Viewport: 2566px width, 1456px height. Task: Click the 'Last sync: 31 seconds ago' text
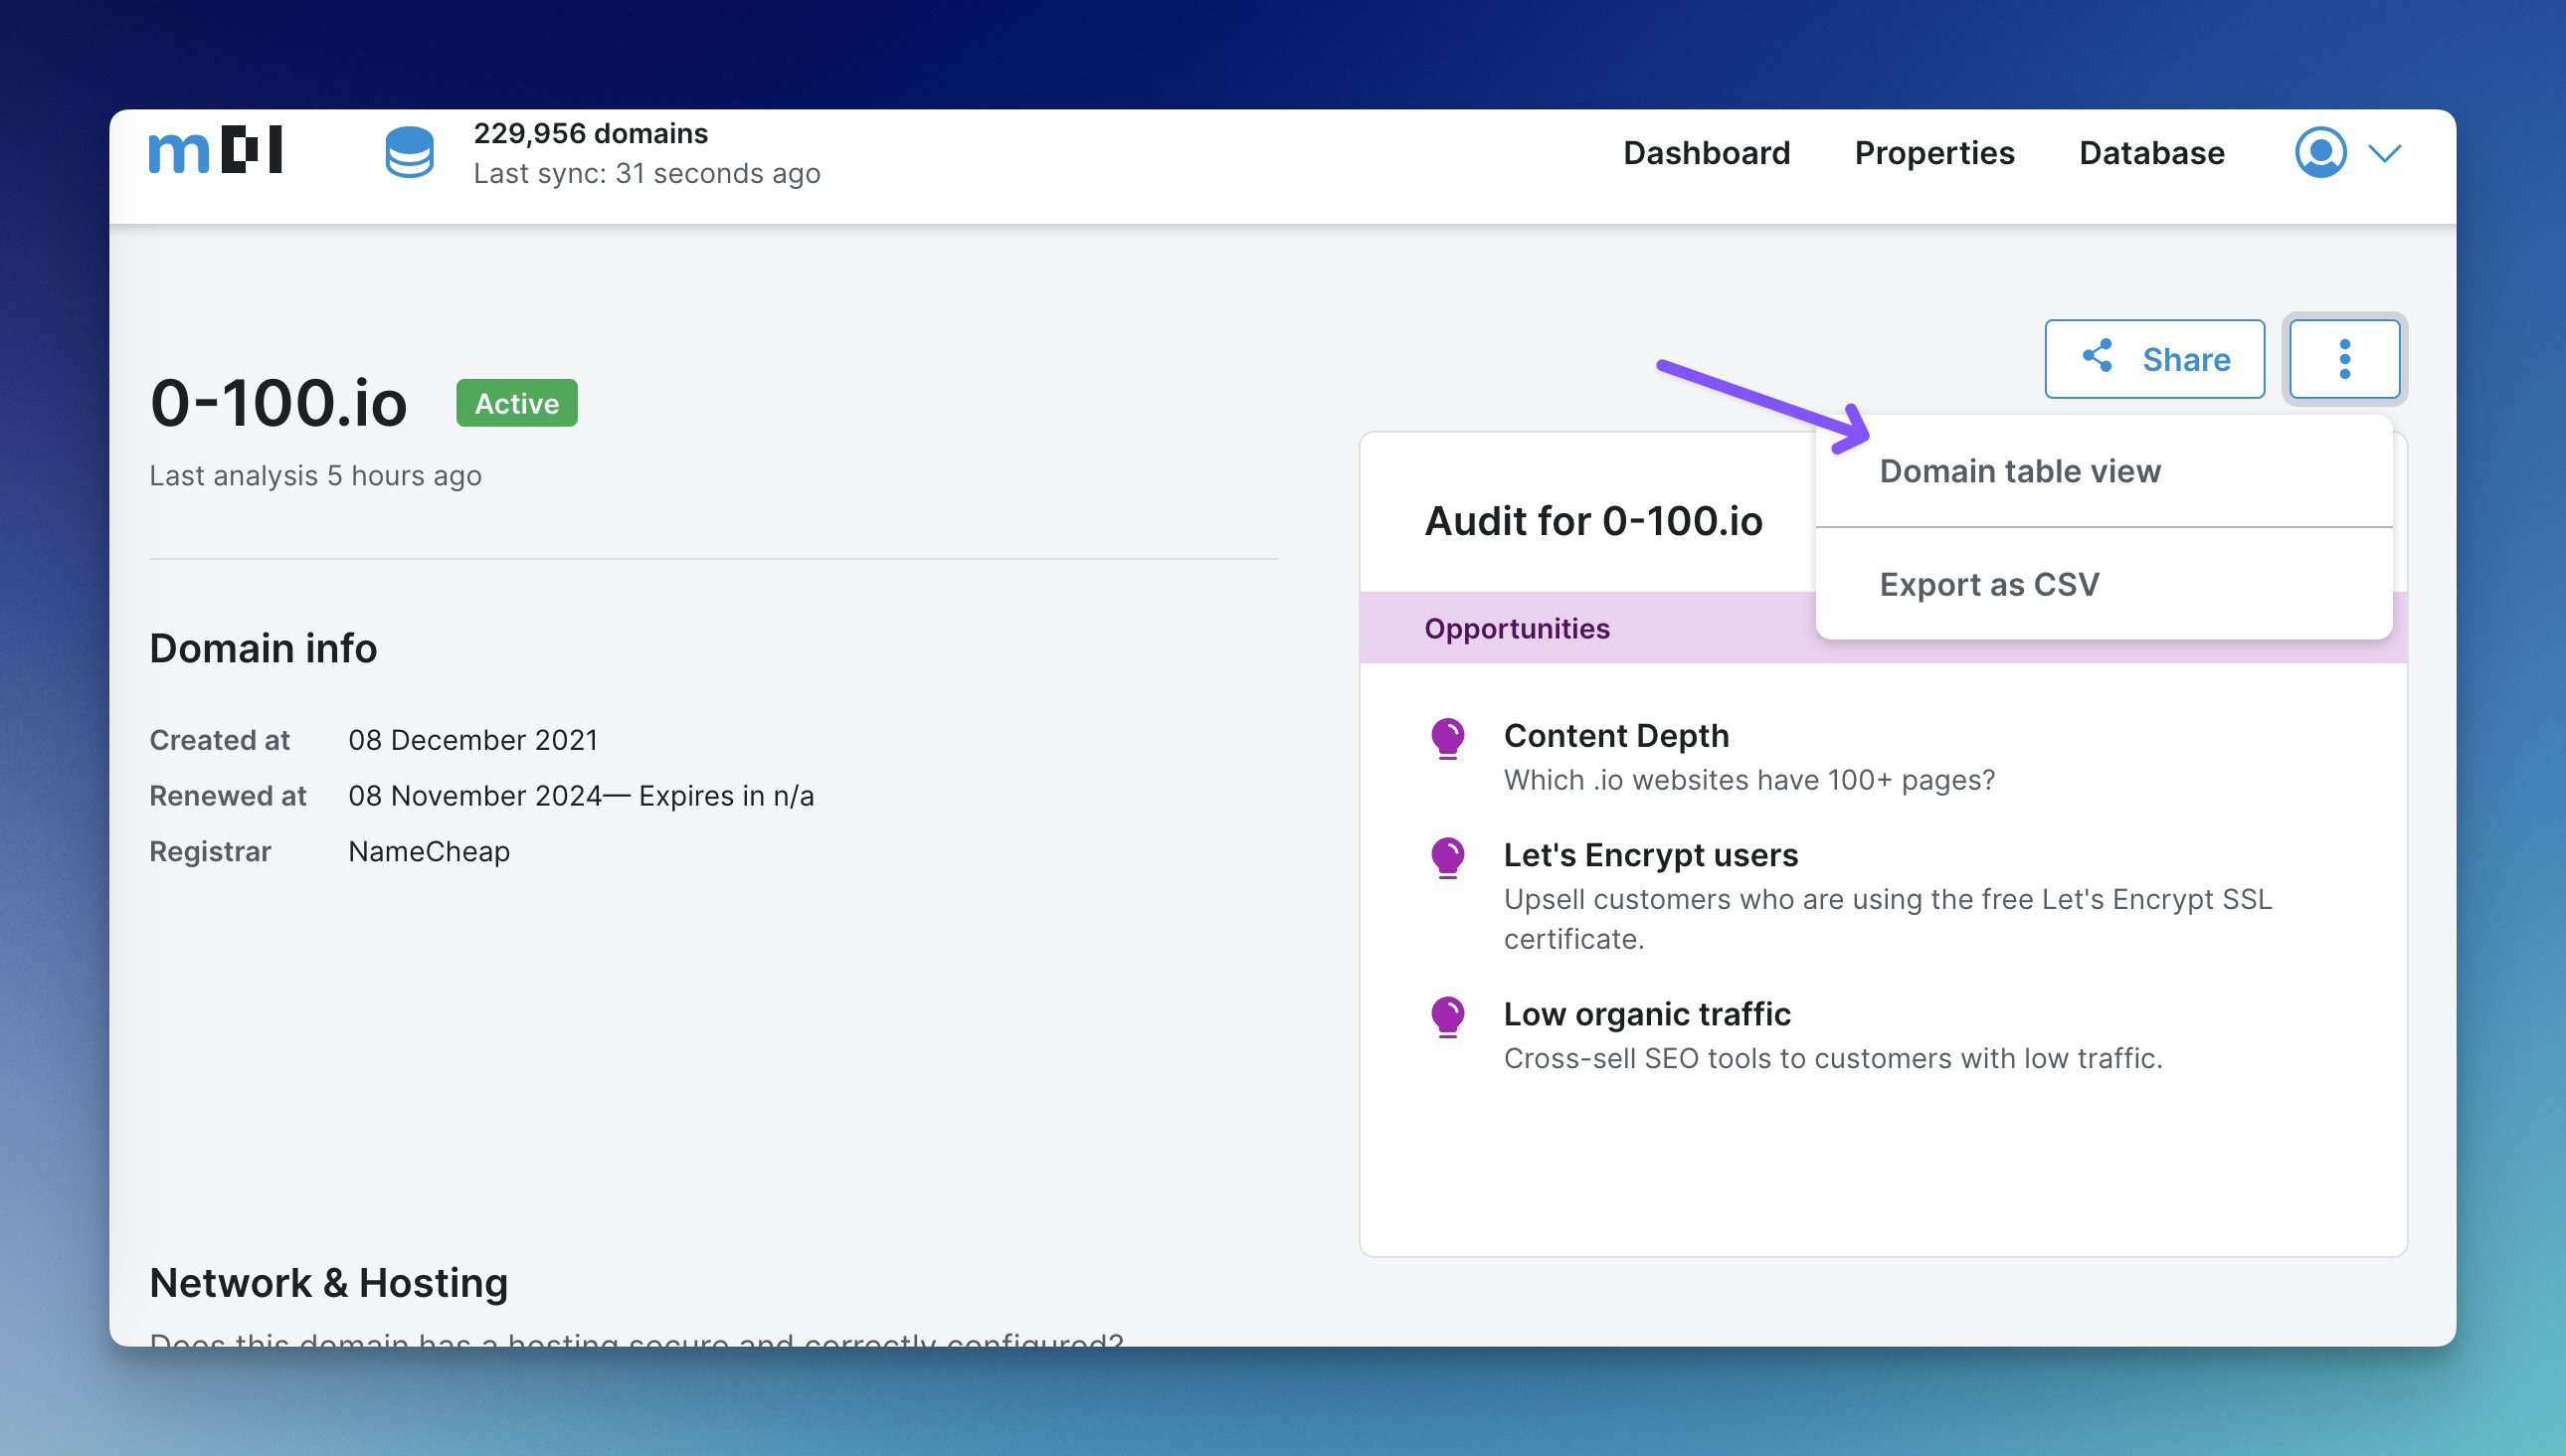646,173
